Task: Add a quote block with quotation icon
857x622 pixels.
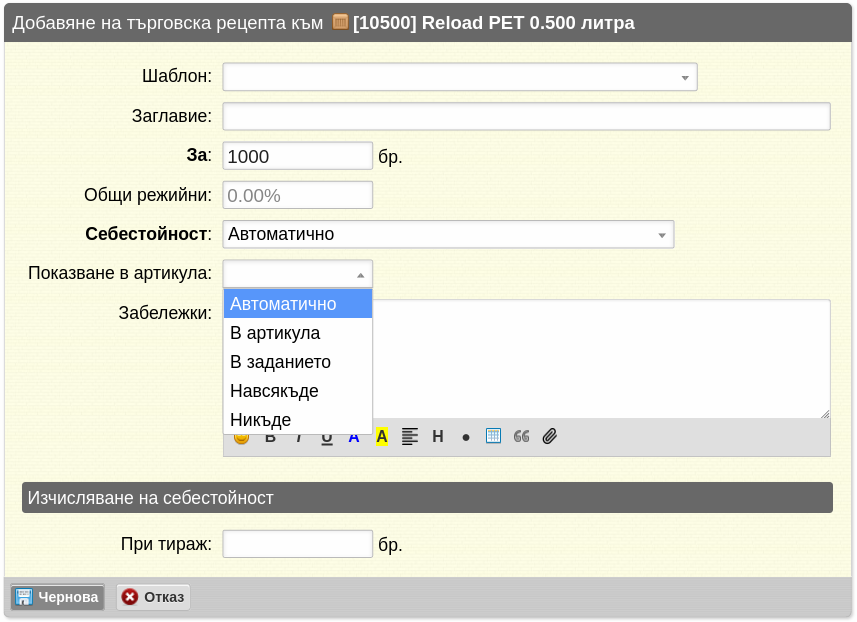Action: [x=521, y=436]
